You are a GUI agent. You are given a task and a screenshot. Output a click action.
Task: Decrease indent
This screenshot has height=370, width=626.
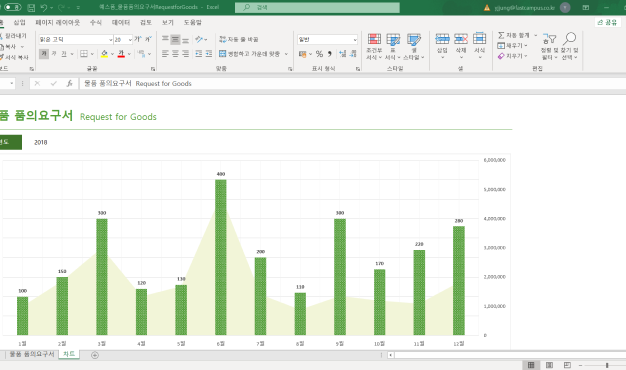coord(199,53)
